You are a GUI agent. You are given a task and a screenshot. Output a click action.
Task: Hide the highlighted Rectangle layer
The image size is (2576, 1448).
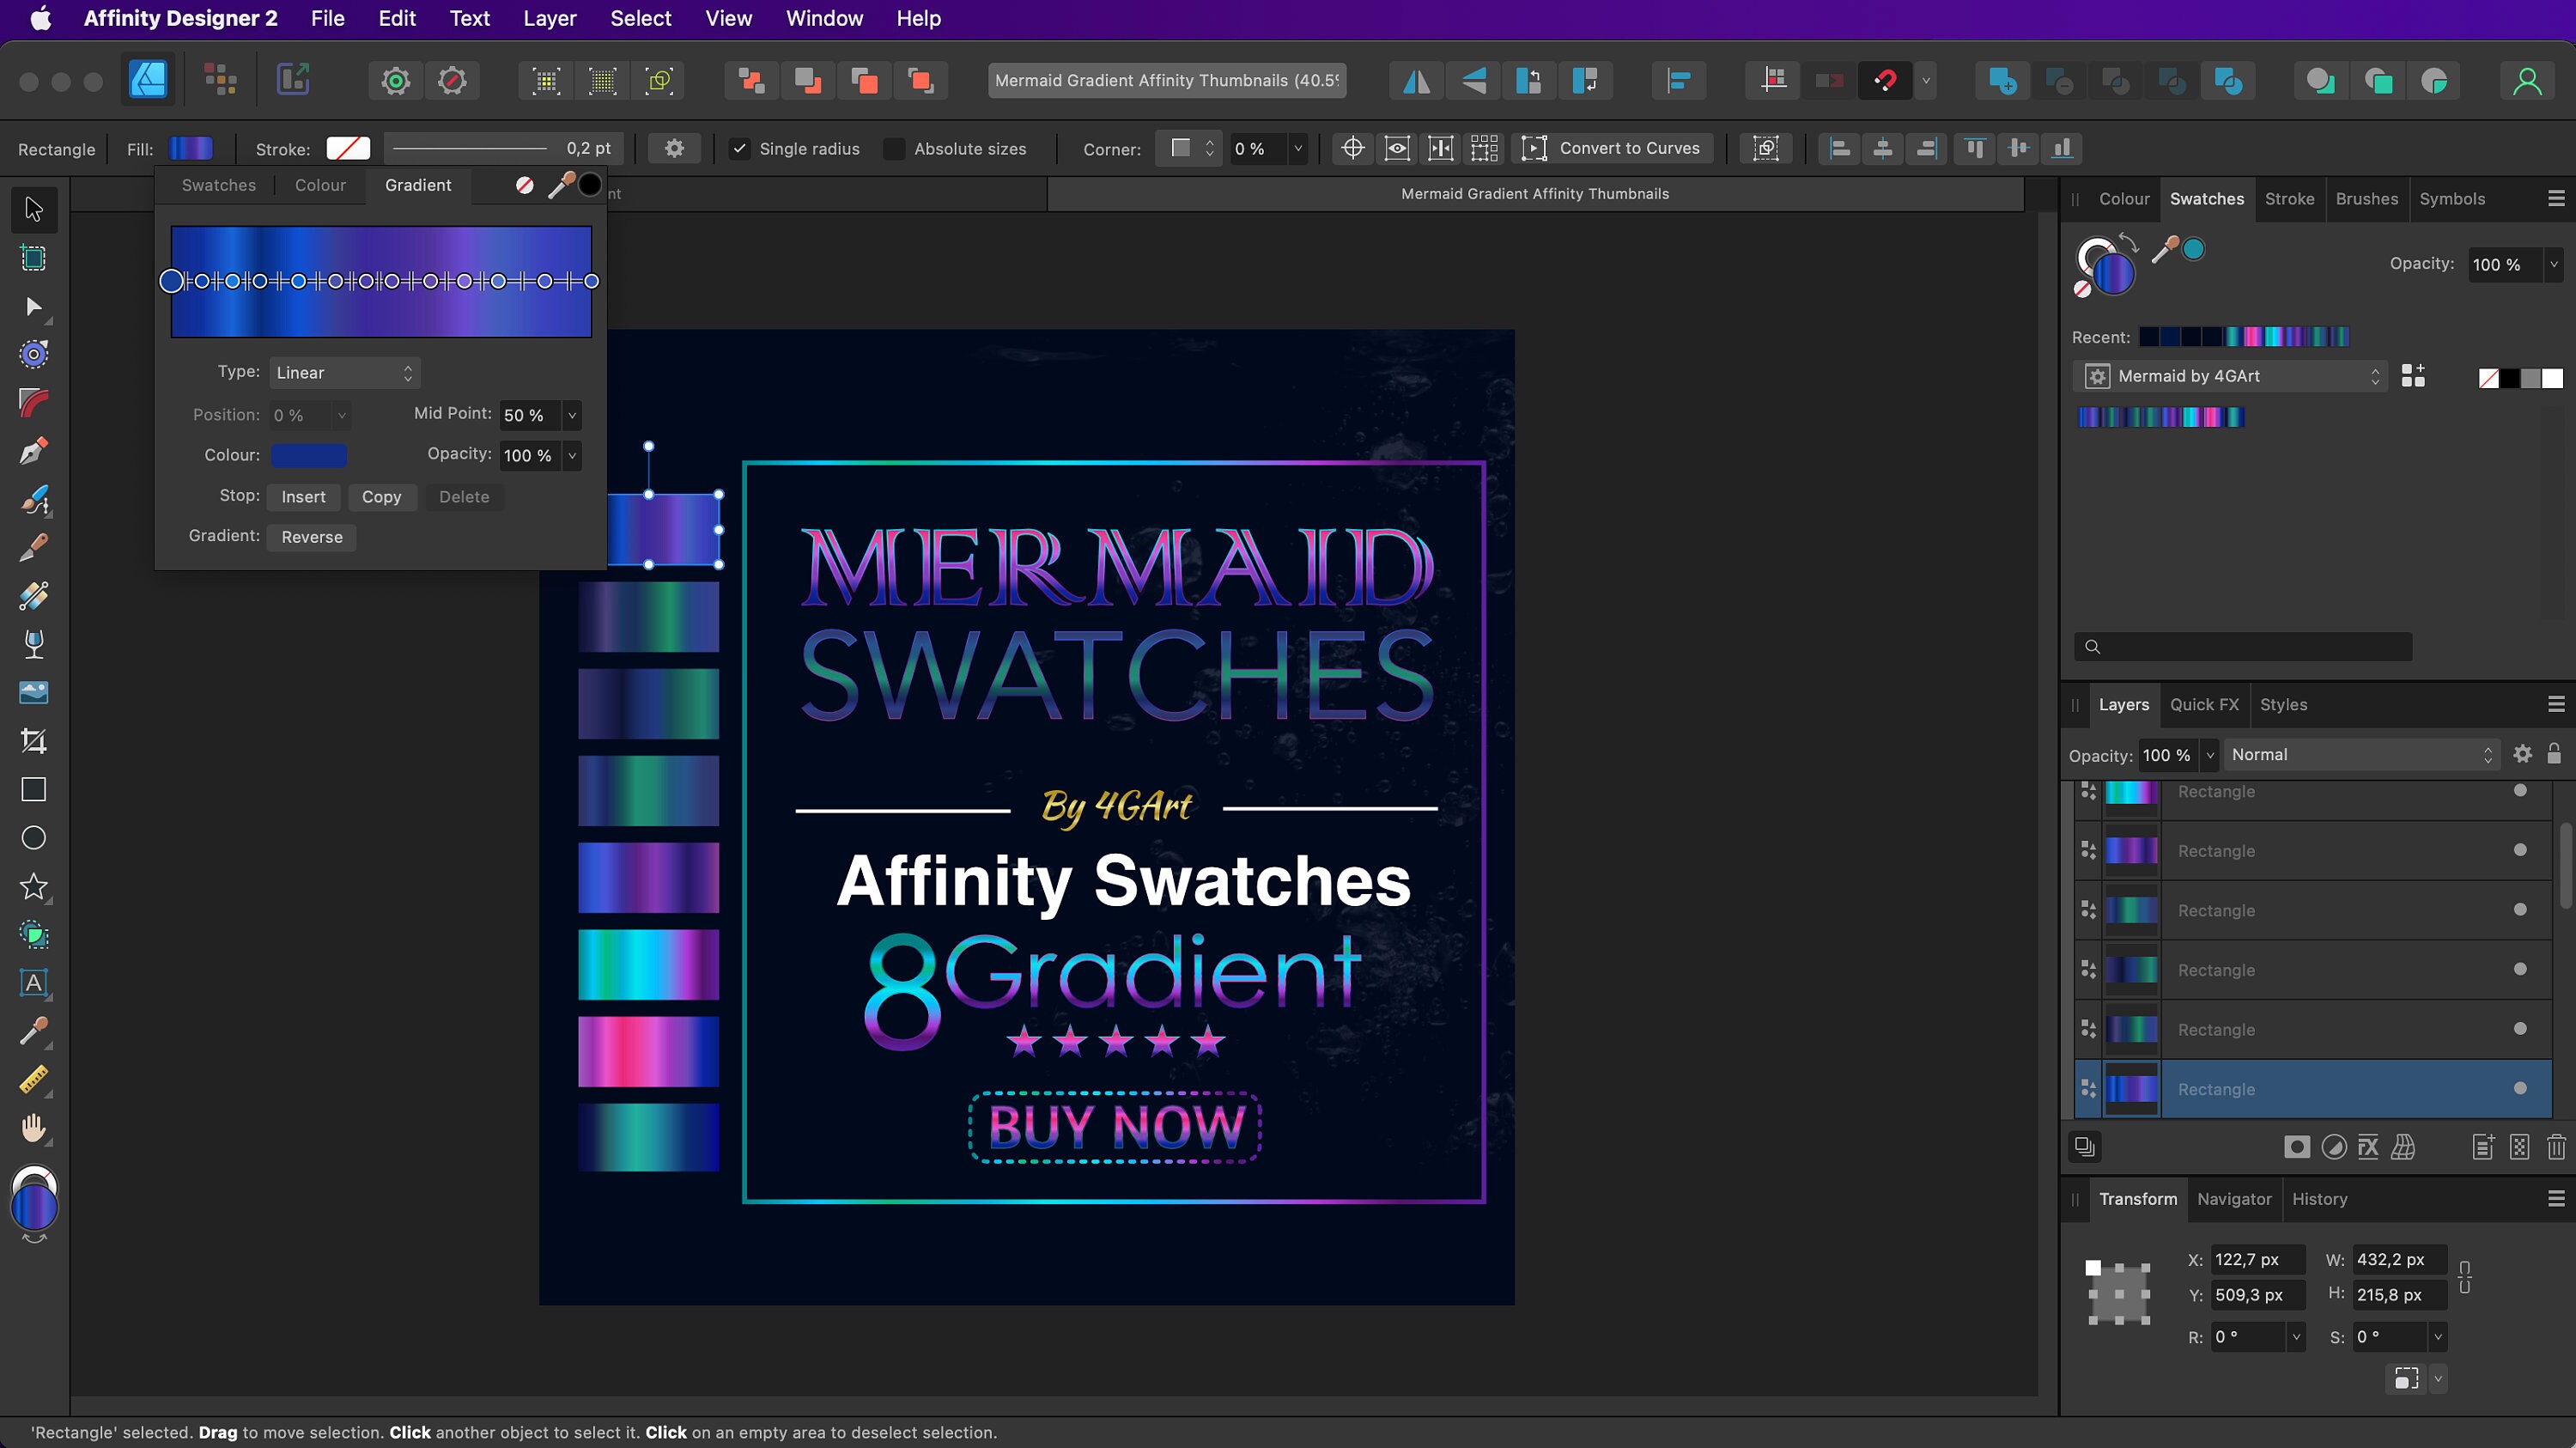[x=2520, y=1089]
